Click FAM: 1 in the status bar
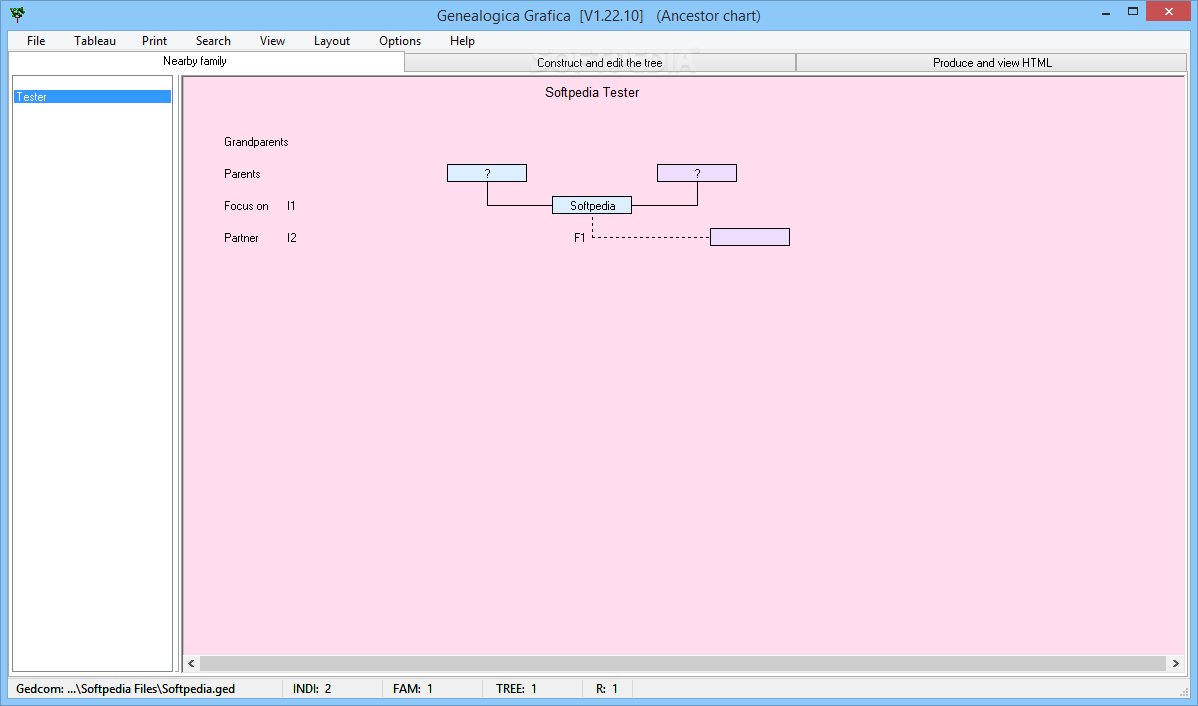 coord(413,689)
